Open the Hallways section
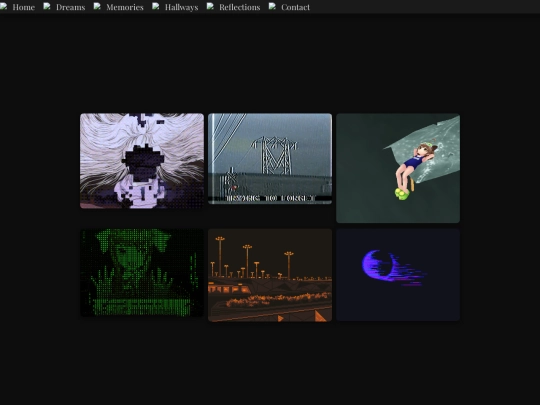 point(181,7)
